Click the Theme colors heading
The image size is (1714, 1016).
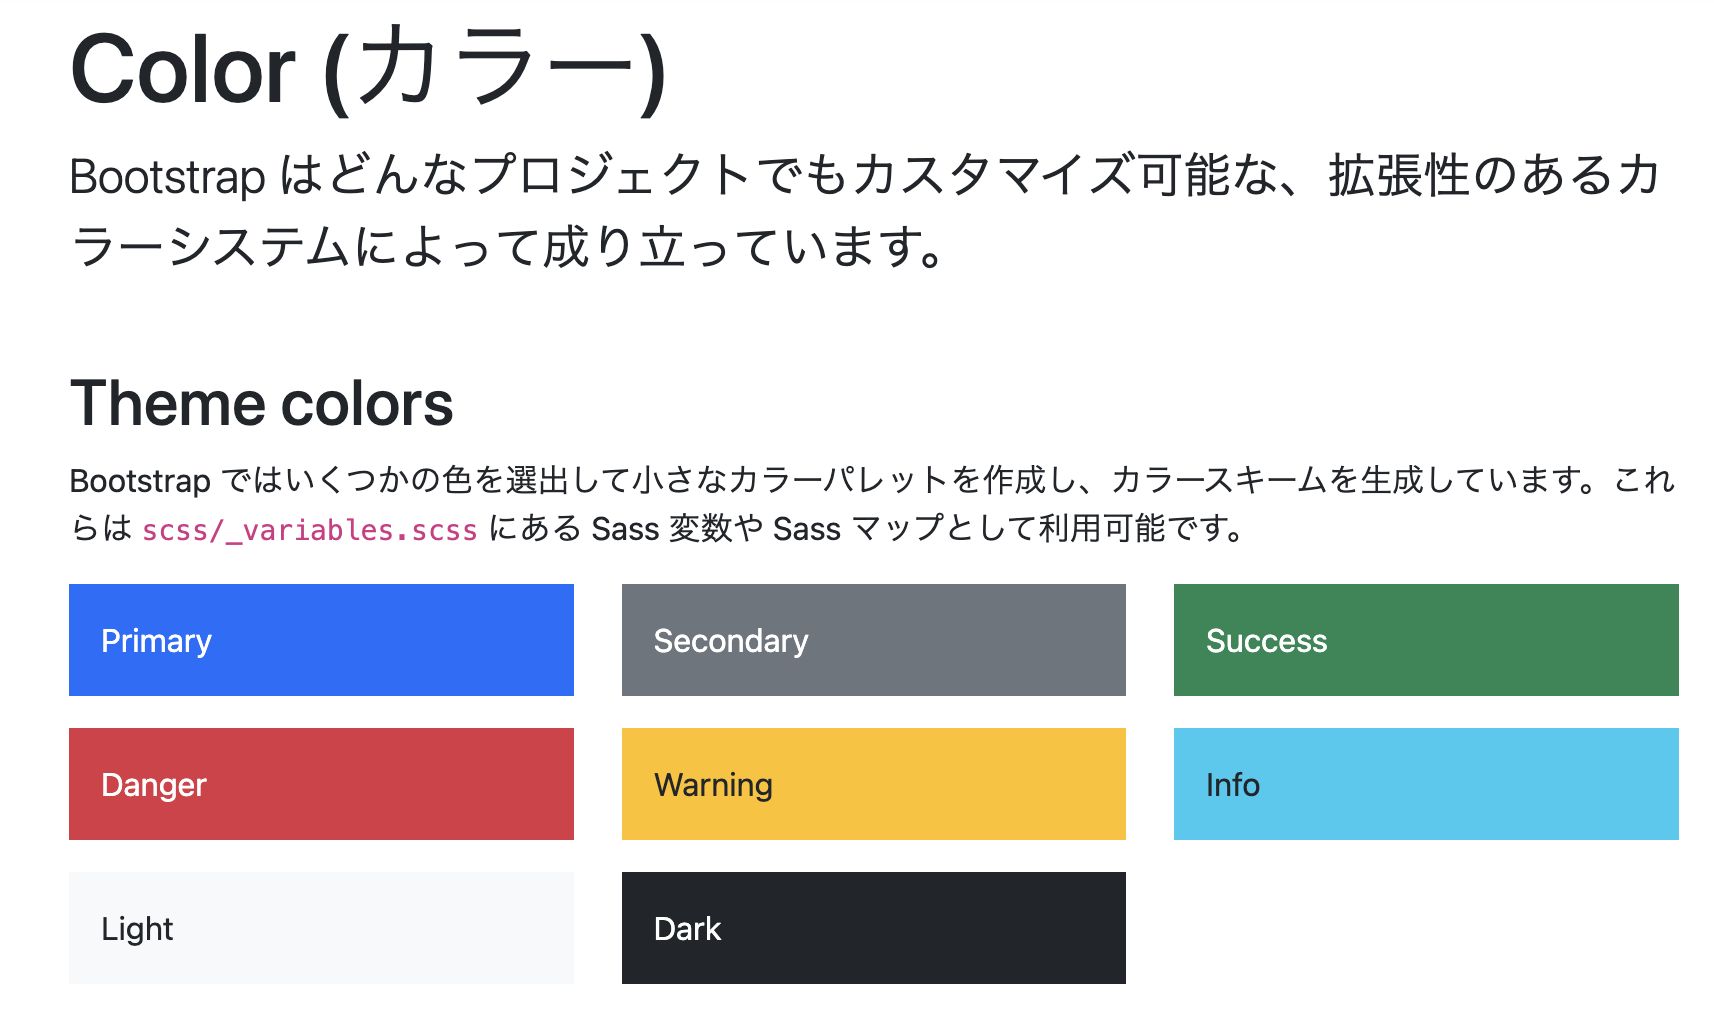[x=262, y=404]
